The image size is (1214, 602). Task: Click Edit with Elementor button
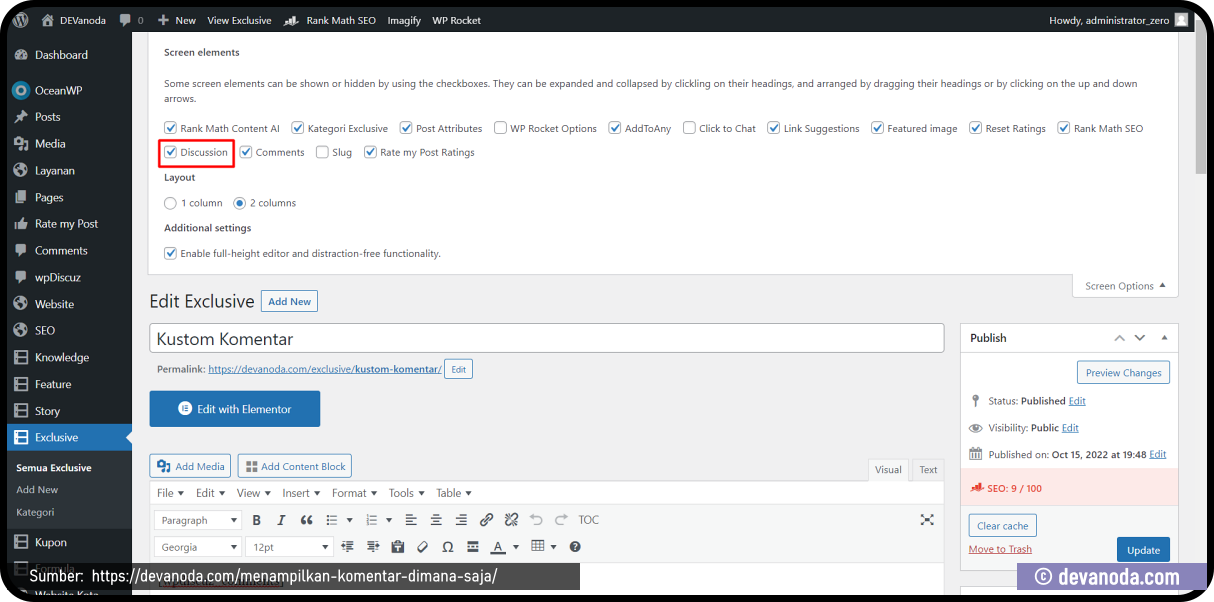pos(235,409)
